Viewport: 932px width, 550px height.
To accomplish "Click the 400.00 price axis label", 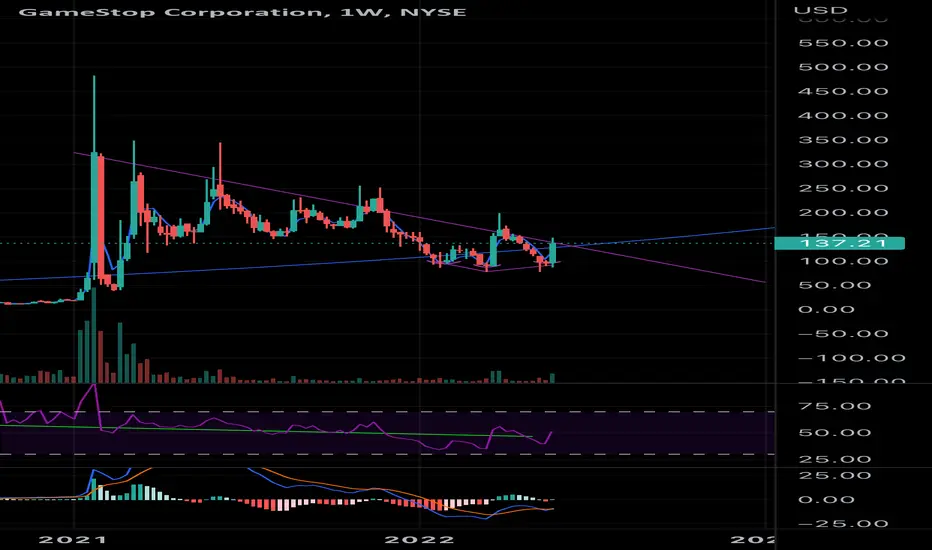I will [x=843, y=116].
